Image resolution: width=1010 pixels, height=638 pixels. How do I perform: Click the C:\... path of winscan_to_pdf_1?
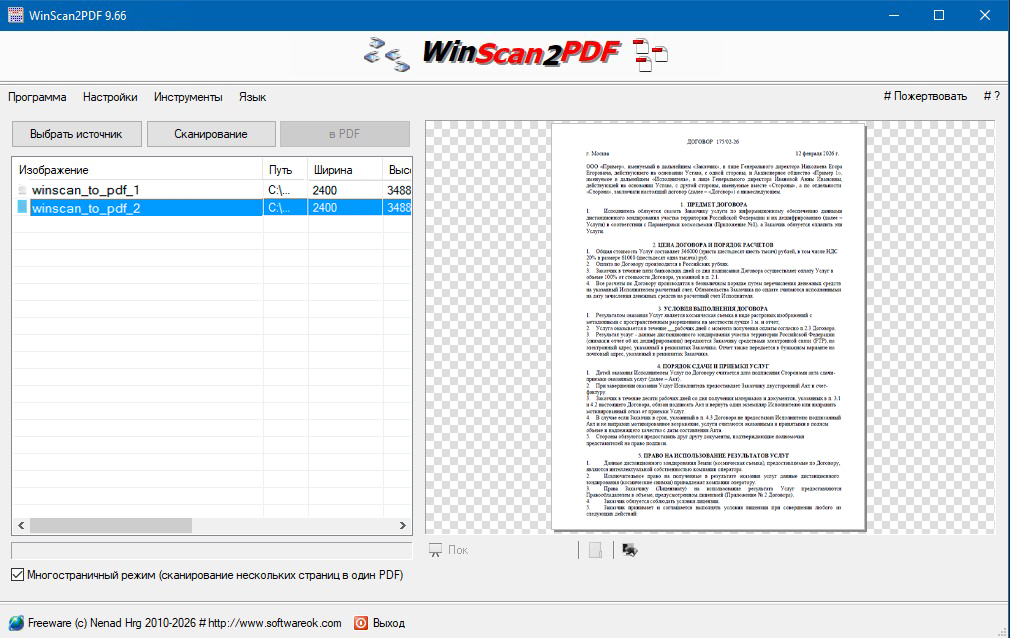pyautogui.click(x=279, y=190)
